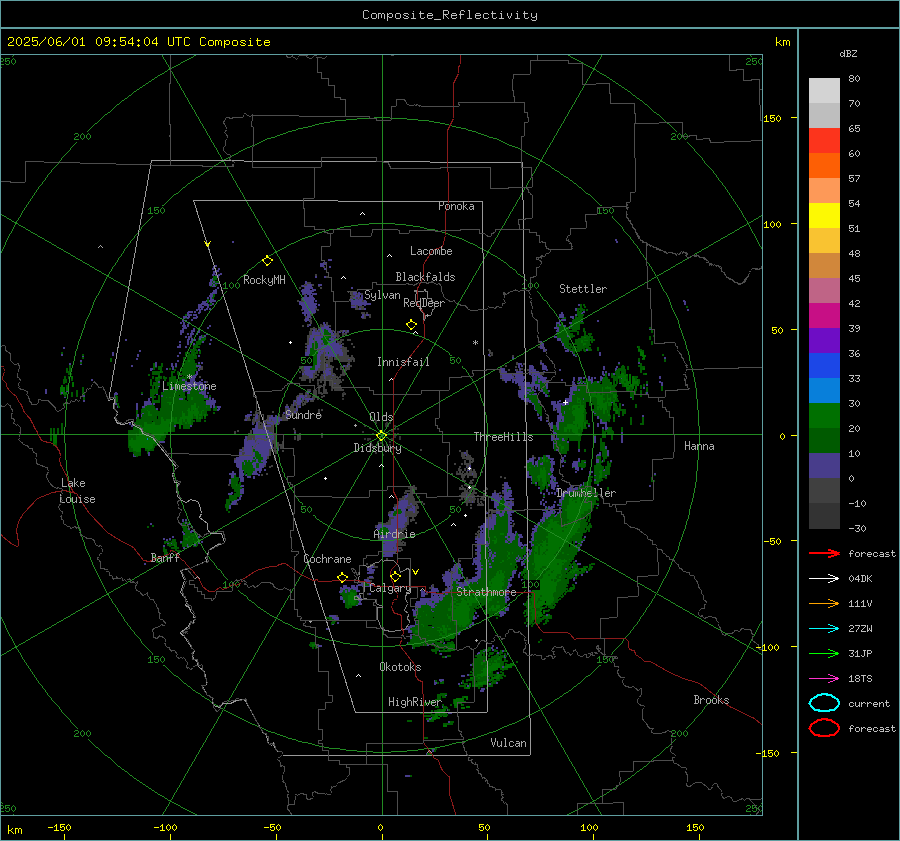Select the Limestone label
This screenshot has width=900, height=841.
189,386
